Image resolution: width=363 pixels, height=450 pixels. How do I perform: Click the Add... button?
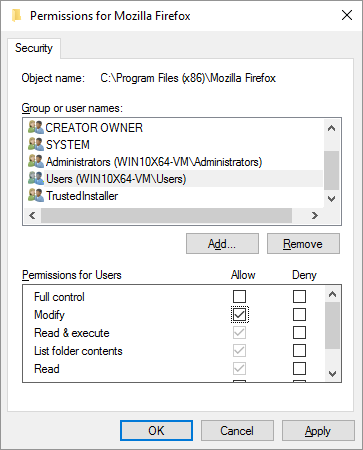pos(222,244)
